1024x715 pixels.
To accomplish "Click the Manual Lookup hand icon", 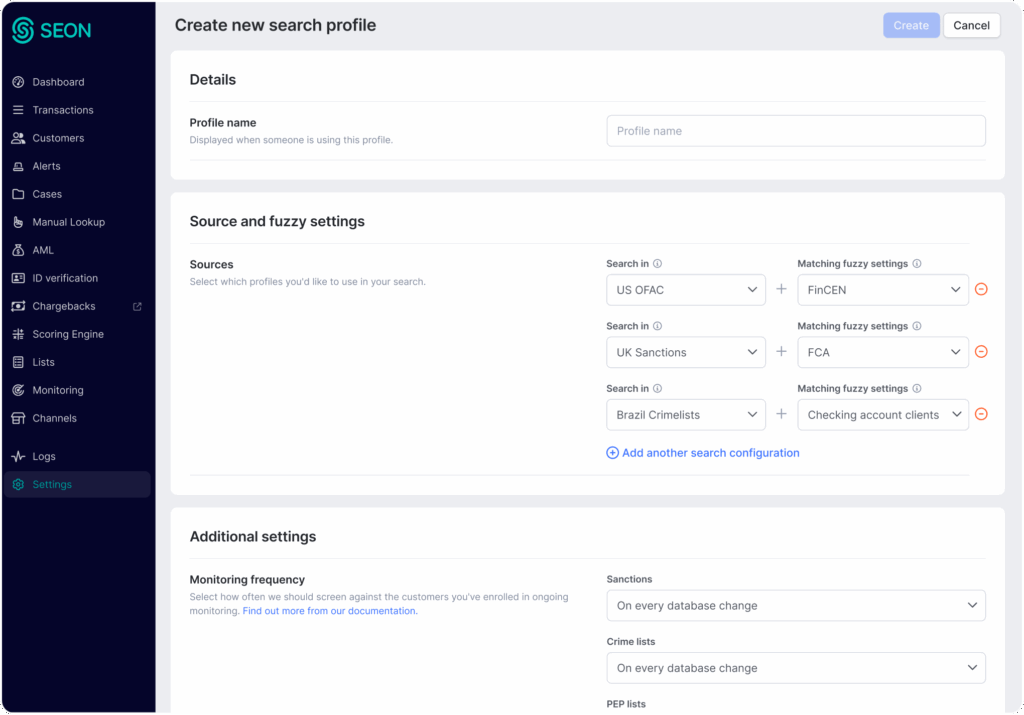I will (18, 222).
